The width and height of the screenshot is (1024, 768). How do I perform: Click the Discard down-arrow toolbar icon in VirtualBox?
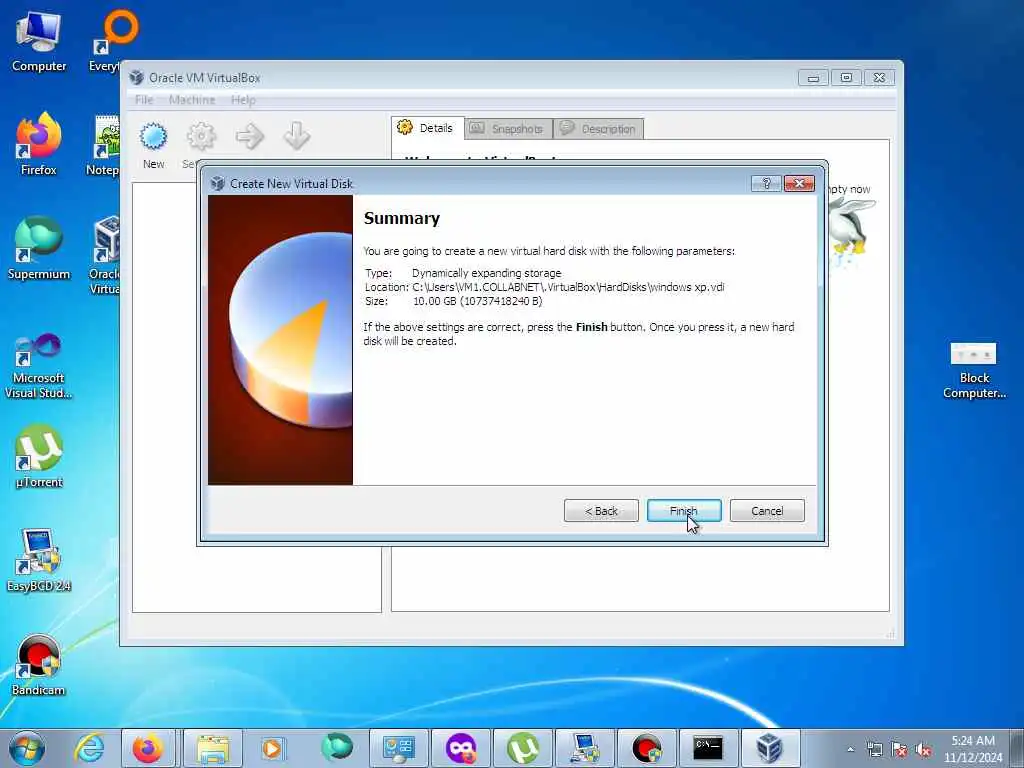(296, 137)
